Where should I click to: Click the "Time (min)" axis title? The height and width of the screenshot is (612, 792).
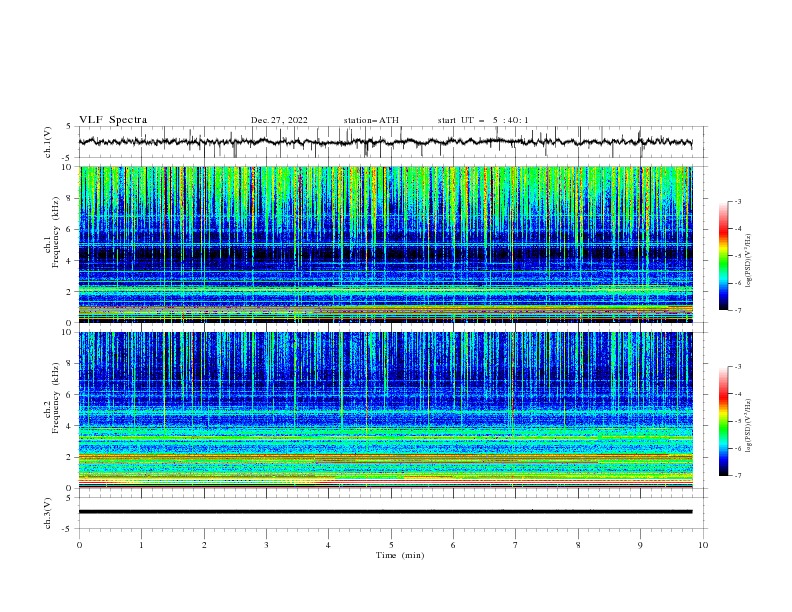coord(400,555)
